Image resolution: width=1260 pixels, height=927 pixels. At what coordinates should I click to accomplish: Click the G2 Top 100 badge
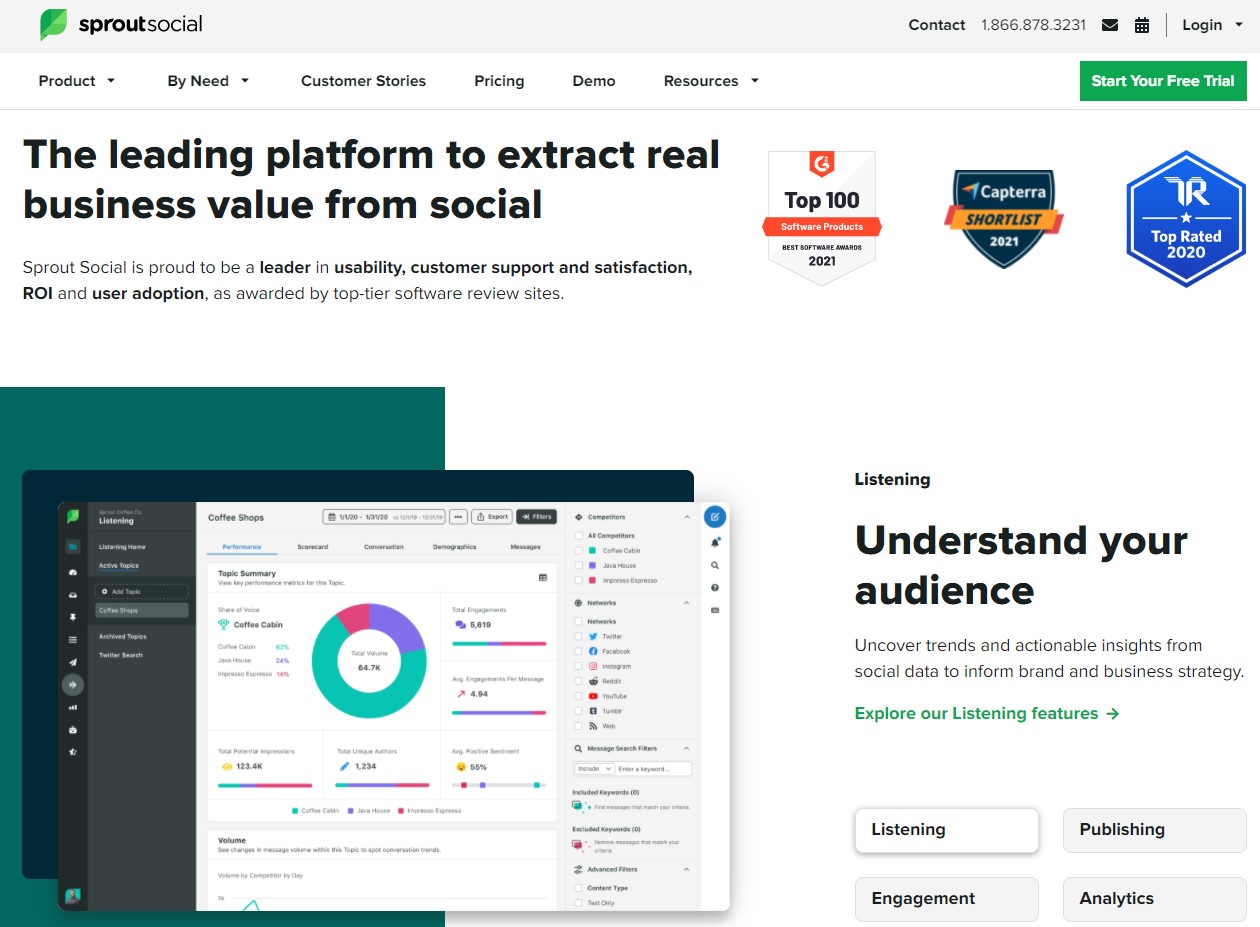[822, 218]
